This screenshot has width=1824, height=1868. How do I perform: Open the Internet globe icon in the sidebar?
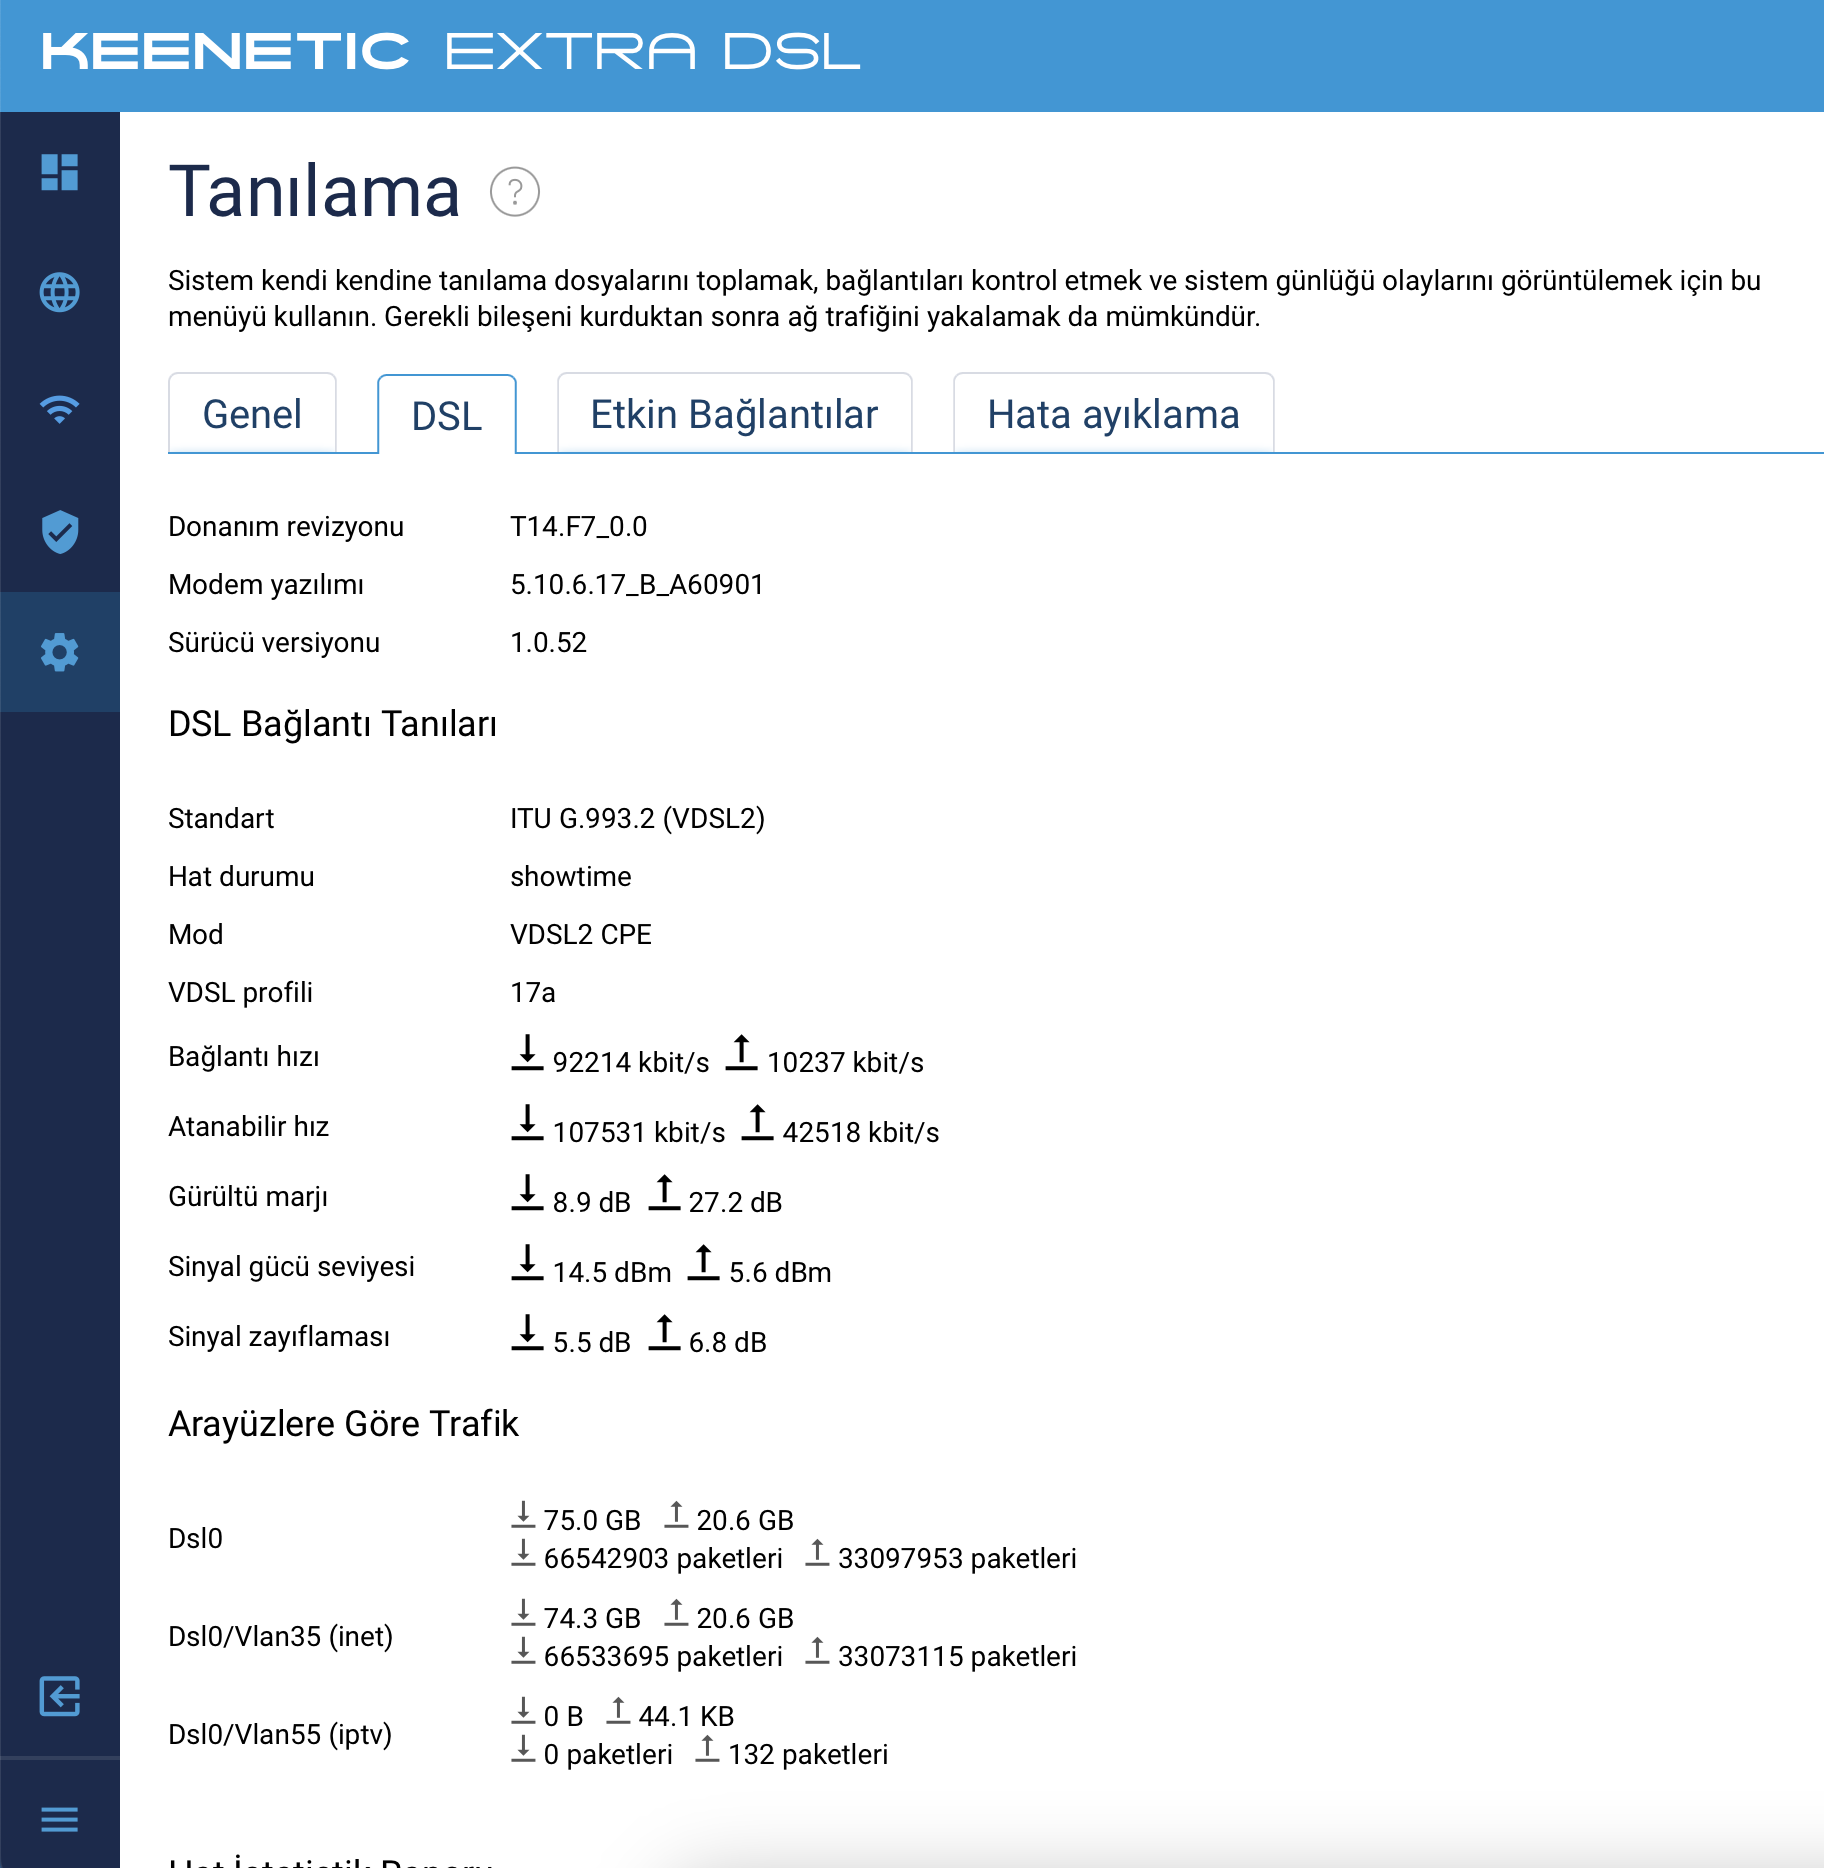pyautogui.click(x=60, y=292)
